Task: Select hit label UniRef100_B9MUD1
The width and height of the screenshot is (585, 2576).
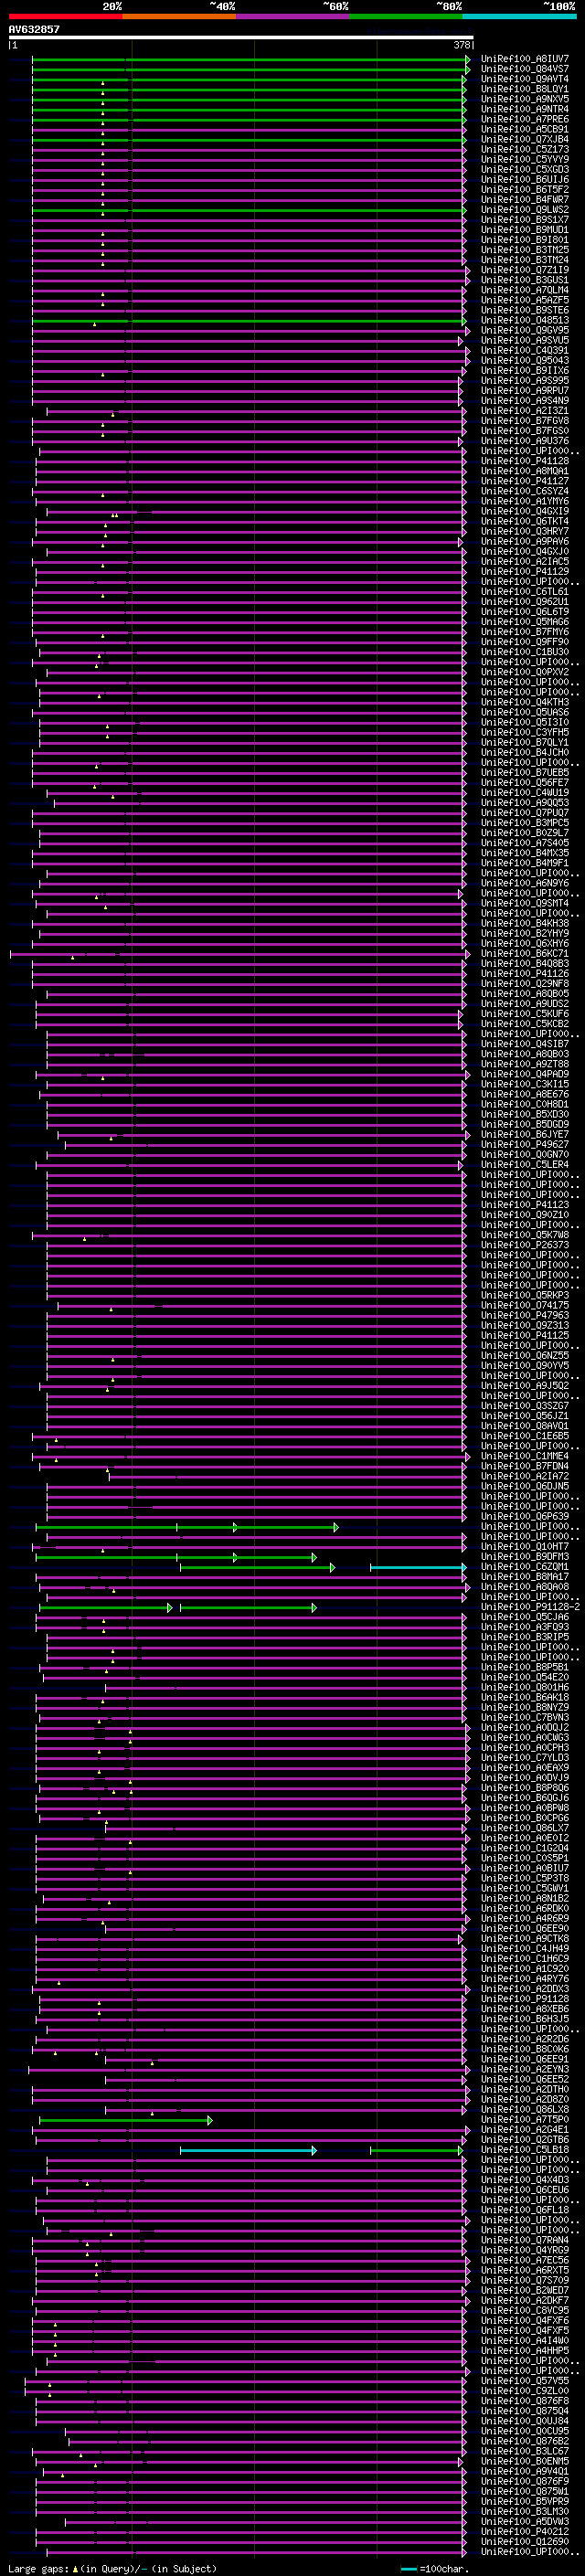Action: pyautogui.click(x=525, y=230)
